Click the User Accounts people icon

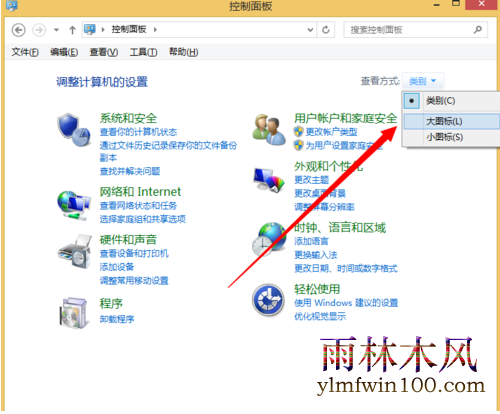tap(269, 130)
